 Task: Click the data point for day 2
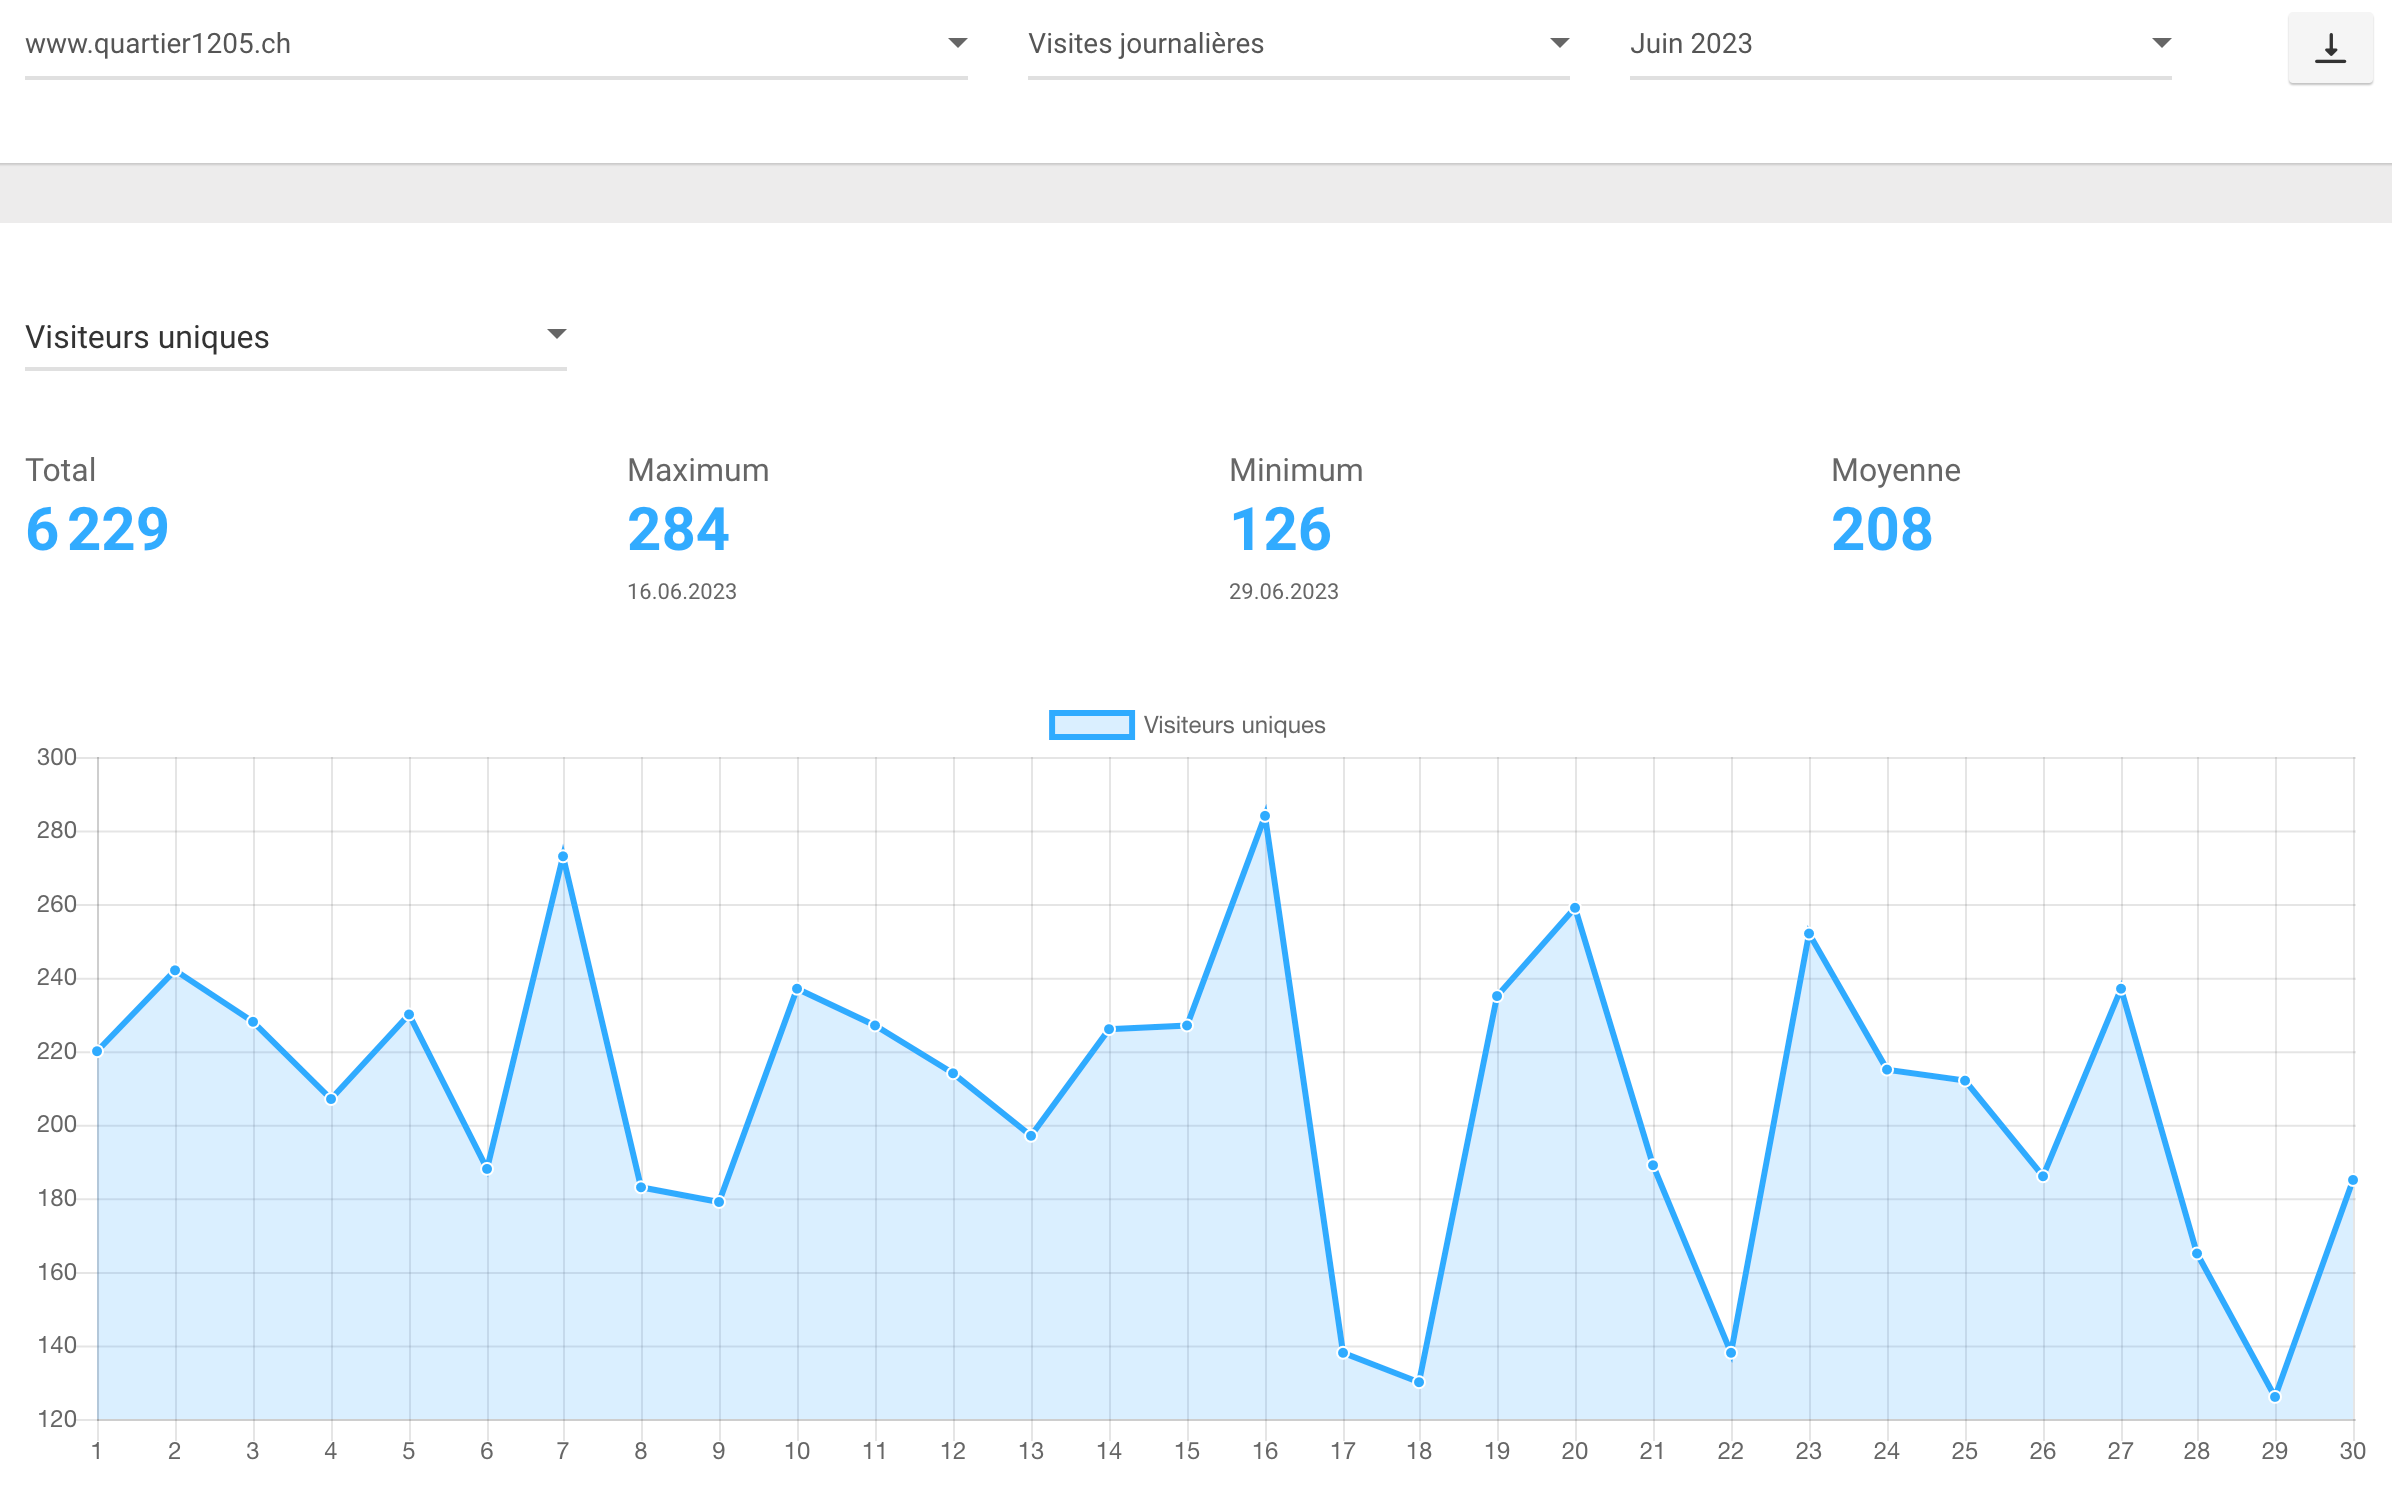[x=175, y=971]
